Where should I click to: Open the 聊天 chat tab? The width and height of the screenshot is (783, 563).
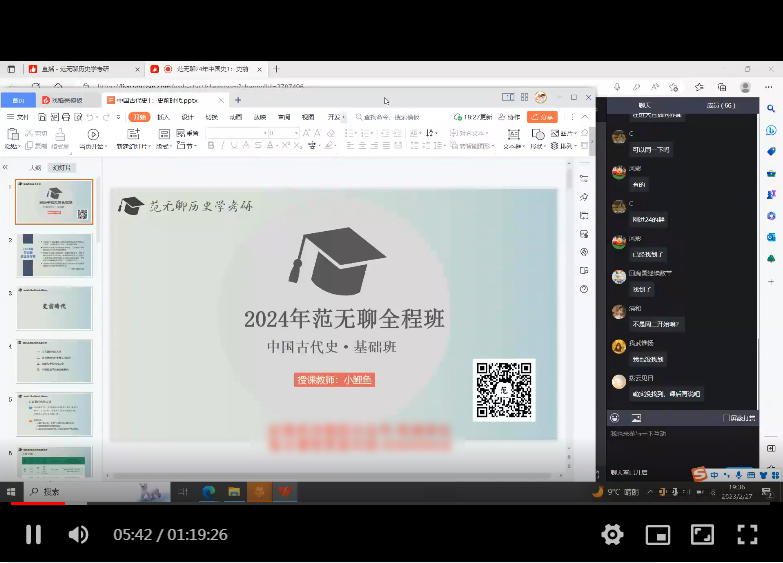pos(644,105)
